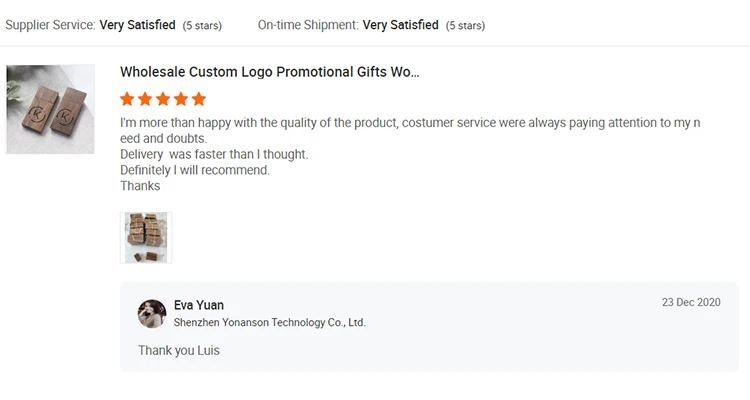The height and width of the screenshot is (400, 750).
Task: Click the Delivery was faster sentence
Action: [x=214, y=154]
